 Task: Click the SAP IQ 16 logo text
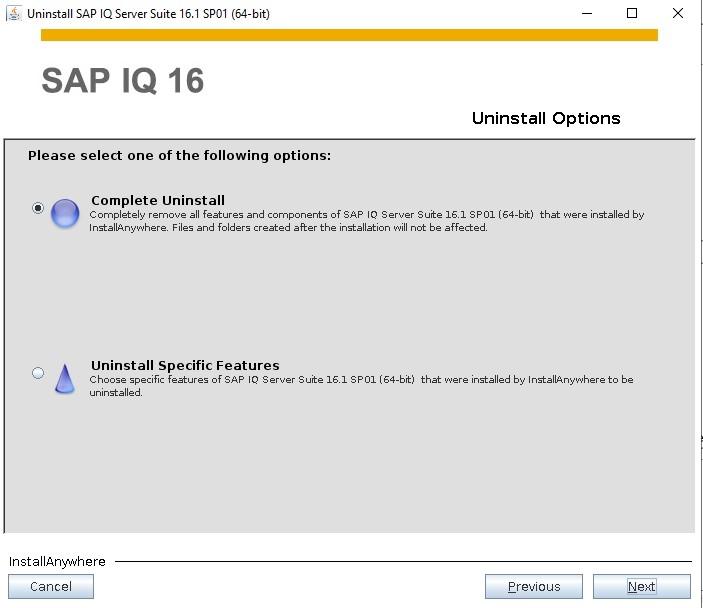click(123, 81)
